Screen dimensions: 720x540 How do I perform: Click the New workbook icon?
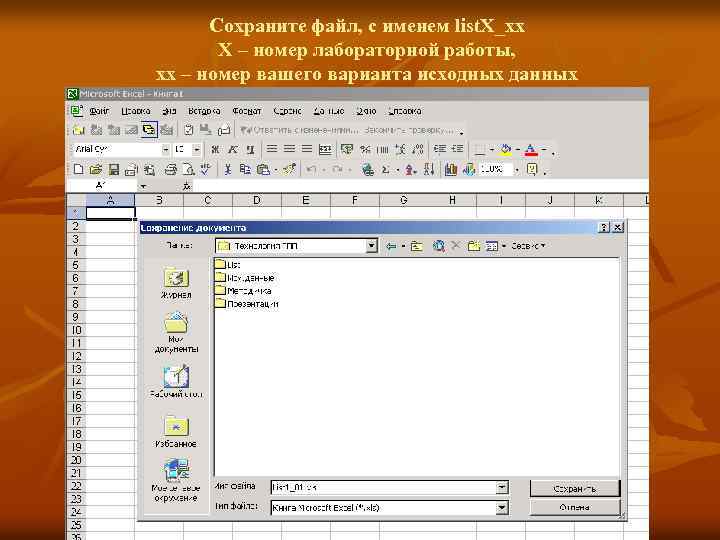(79, 169)
